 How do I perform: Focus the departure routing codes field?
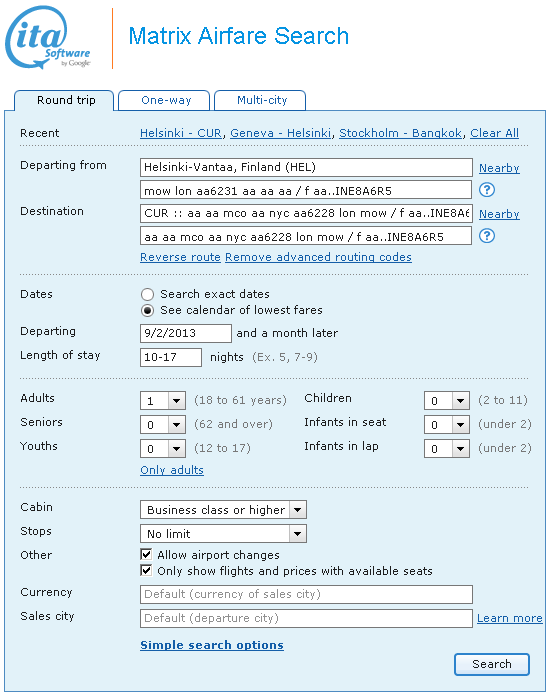click(306, 190)
